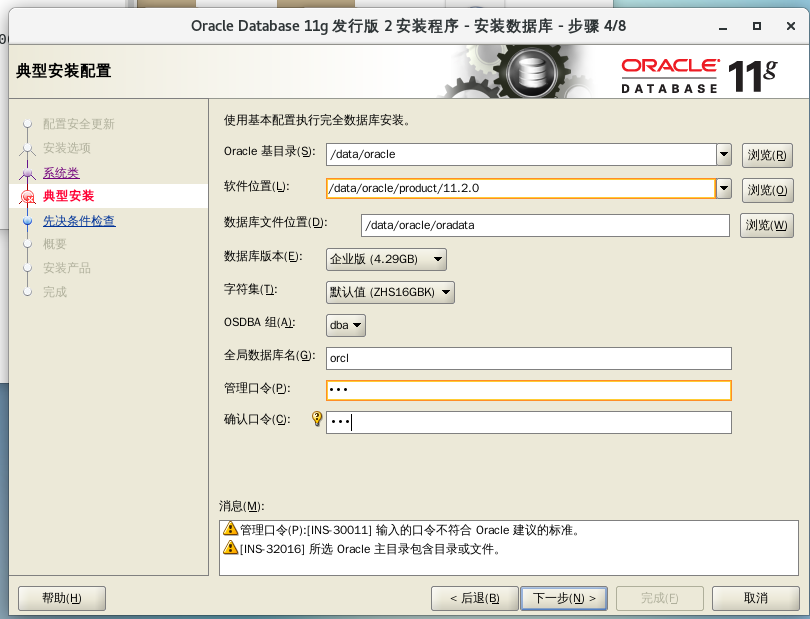Screen dimensions: 810x619
Task: Close the Oracle installer window
Action: coord(791,26)
